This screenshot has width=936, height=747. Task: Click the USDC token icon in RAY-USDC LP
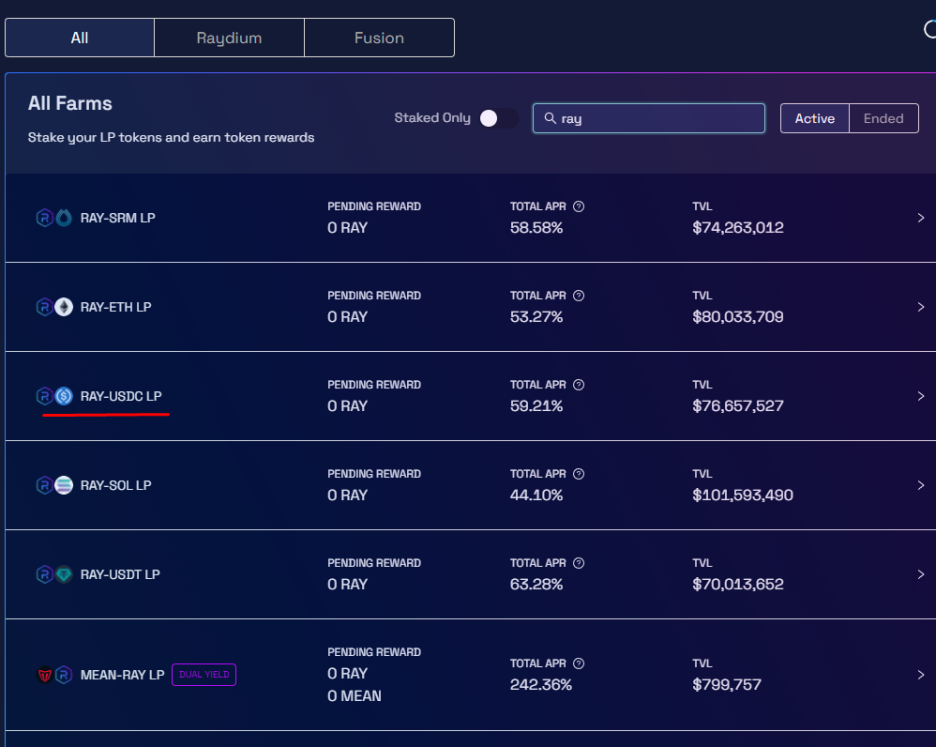pyautogui.click(x=64, y=396)
